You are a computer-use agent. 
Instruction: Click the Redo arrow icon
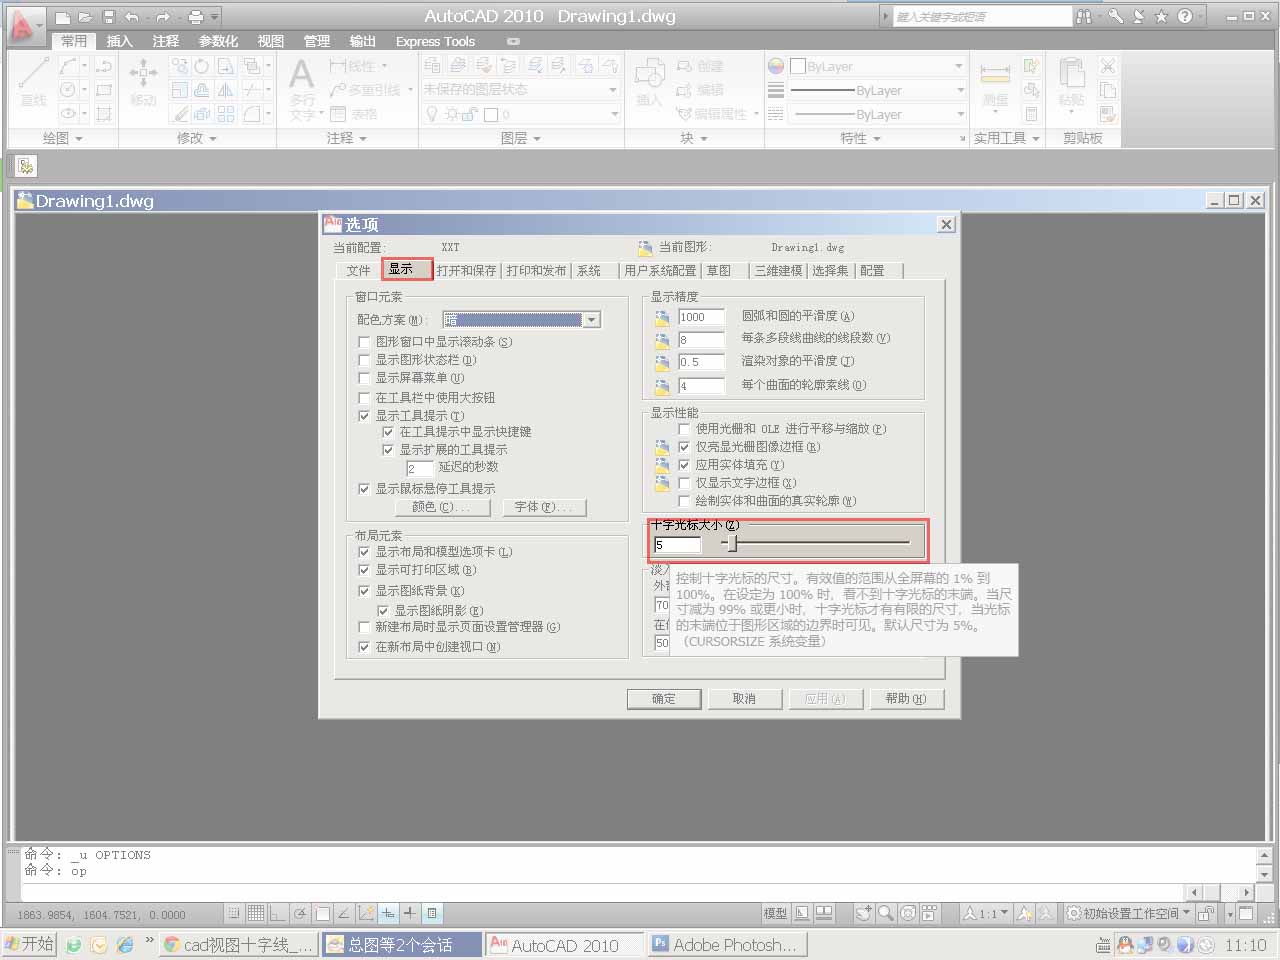[162, 17]
